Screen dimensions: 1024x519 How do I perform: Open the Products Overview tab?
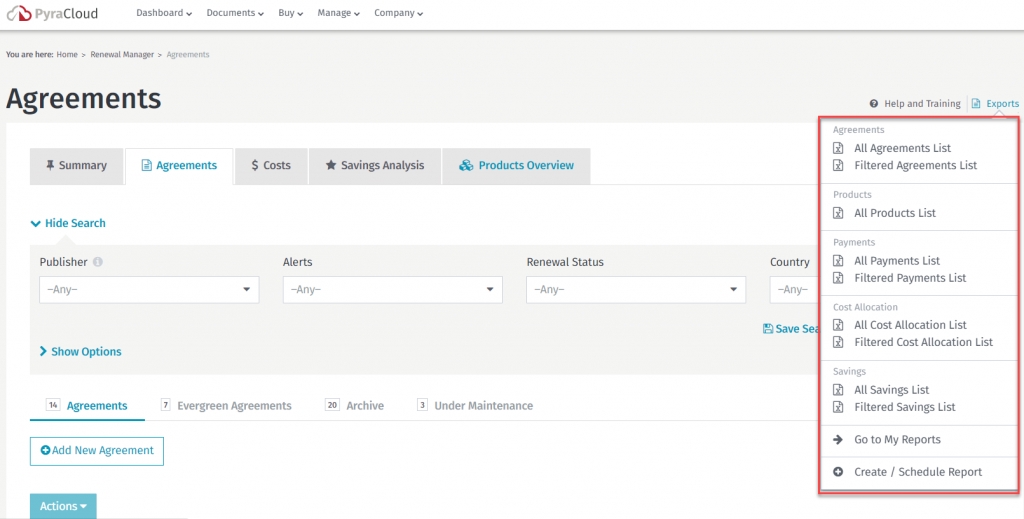point(516,166)
